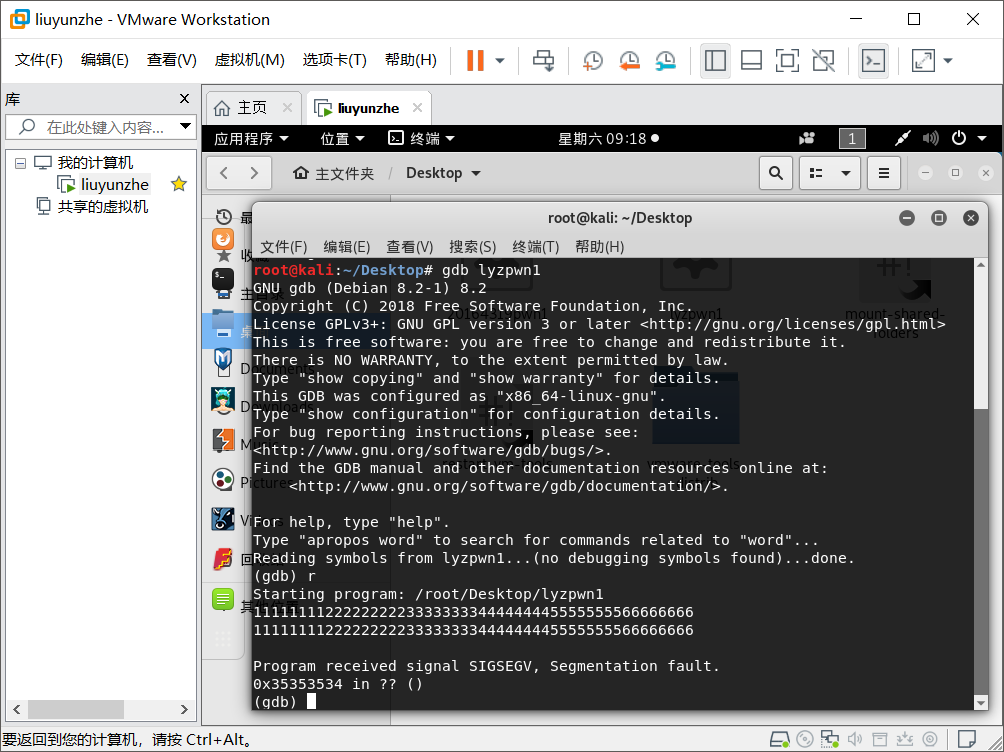Send Ctrl+Alt+Del to the VM
Image resolution: width=1004 pixels, height=752 pixels.
tap(544, 61)
